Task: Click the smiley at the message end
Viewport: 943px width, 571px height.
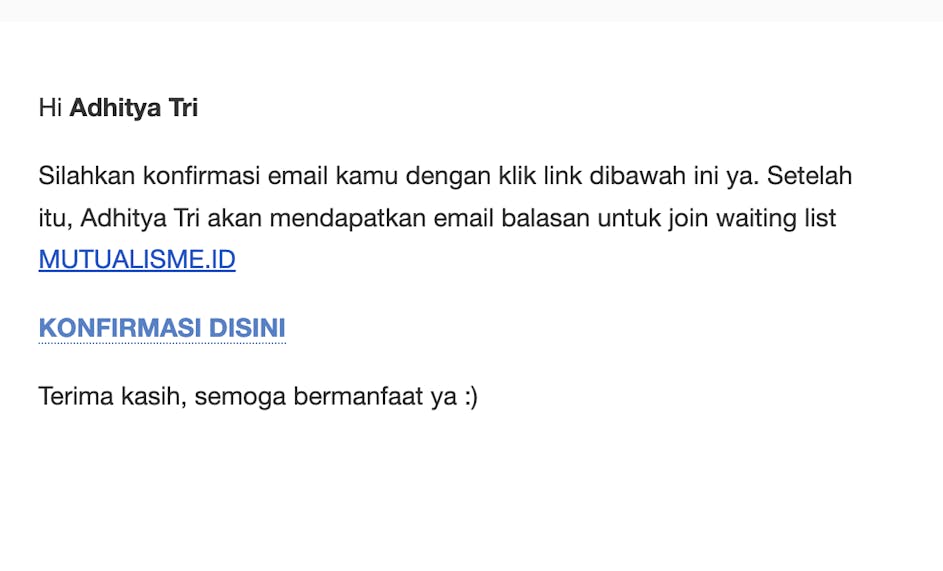Action: (x=470, y=397)
